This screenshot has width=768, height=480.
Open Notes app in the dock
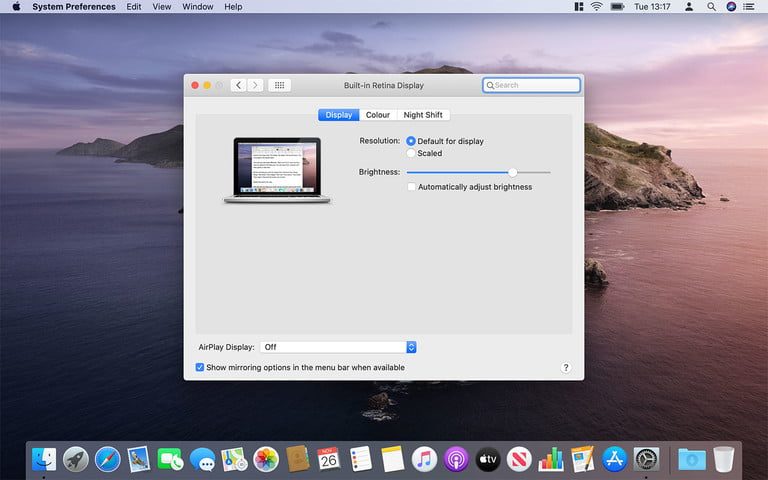click(393, 459)
